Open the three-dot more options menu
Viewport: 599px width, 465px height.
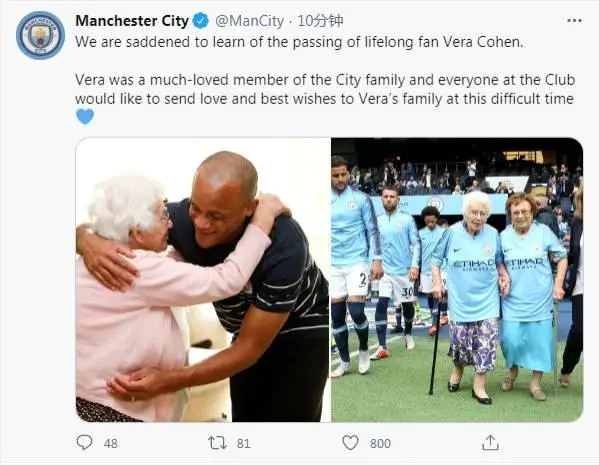coord(574,21)
